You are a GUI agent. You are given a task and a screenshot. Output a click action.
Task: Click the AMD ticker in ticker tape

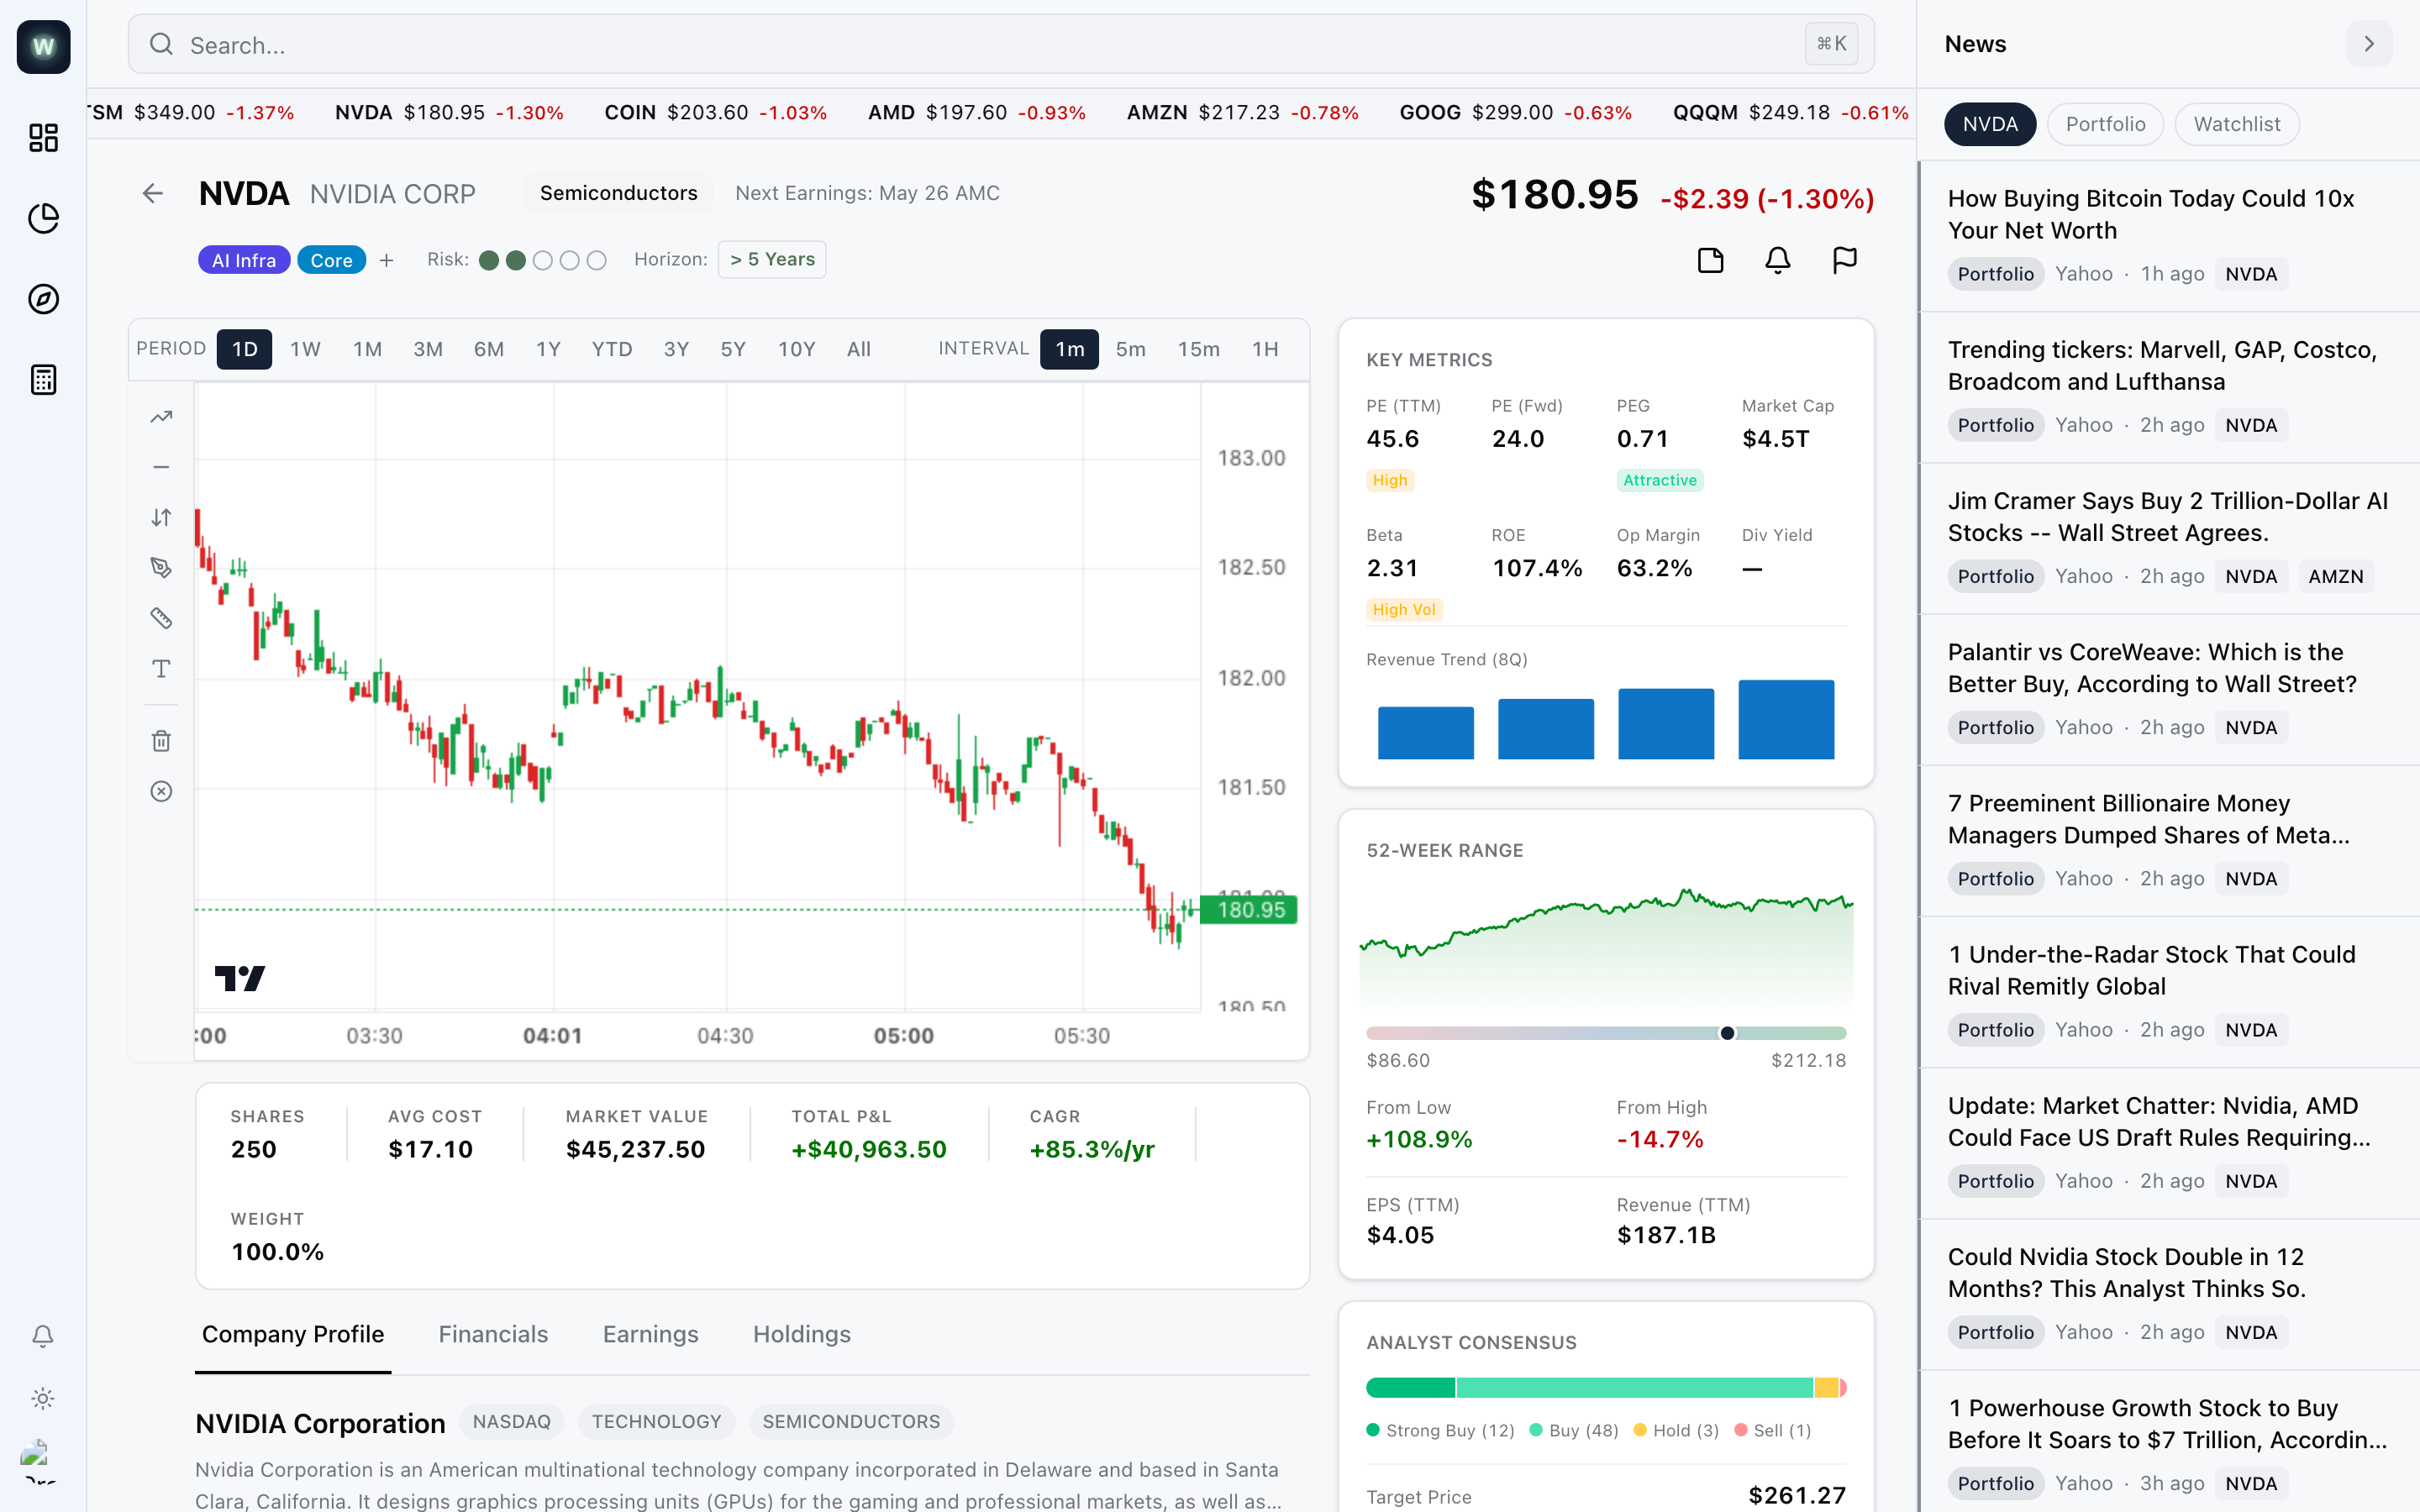[x=976, y=113]
